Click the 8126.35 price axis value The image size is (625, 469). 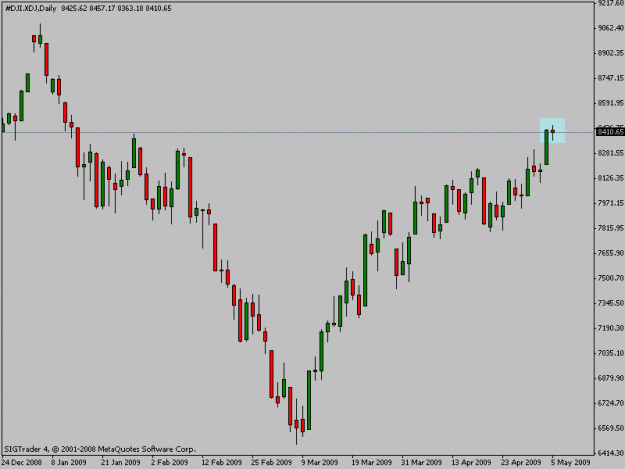click(x=611, y=178)
